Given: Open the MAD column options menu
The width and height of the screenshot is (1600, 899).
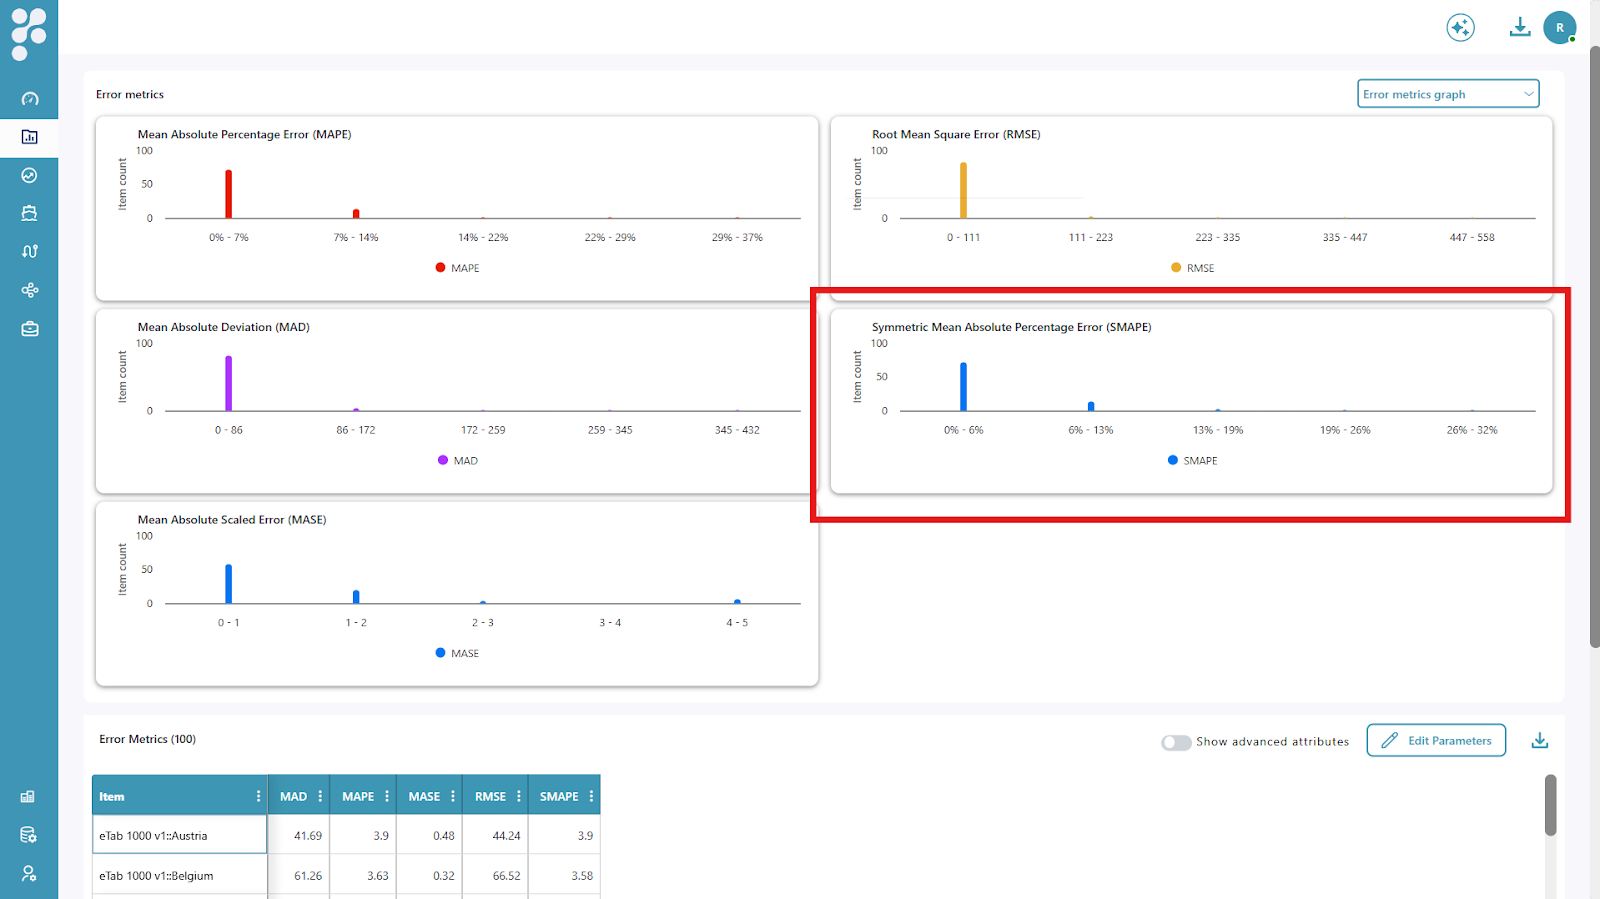Looking at the screenshot, I should 320,796.
